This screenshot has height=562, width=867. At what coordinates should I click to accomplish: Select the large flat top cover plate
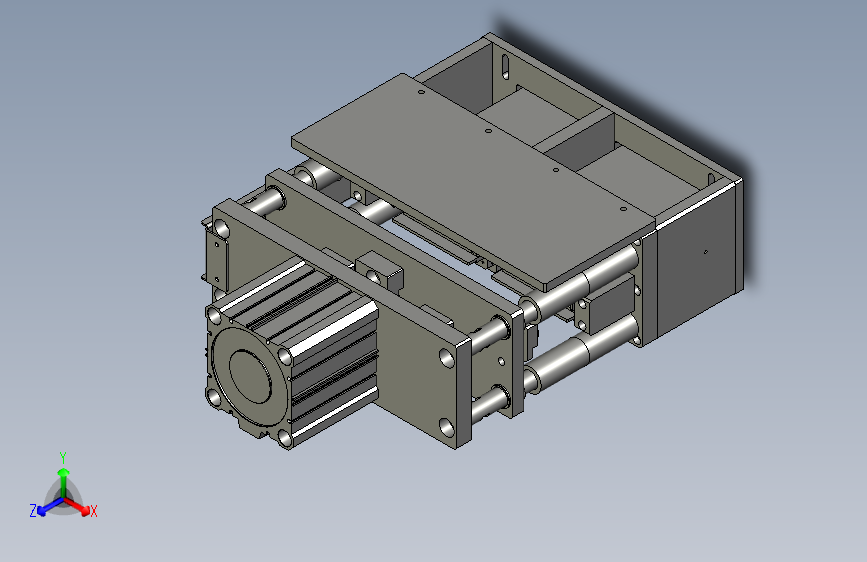pos(472,180)
